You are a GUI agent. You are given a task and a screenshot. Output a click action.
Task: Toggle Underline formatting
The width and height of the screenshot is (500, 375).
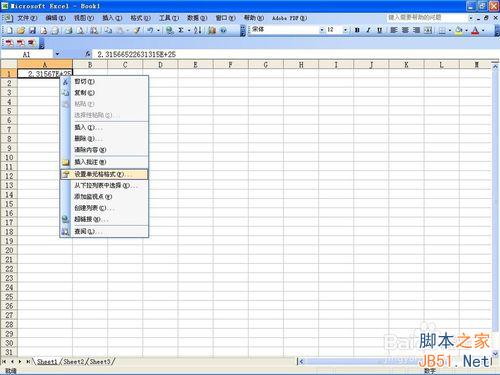(379, 30)
